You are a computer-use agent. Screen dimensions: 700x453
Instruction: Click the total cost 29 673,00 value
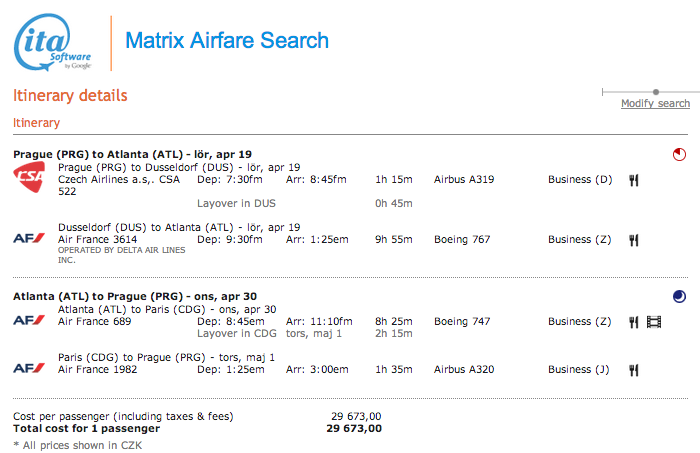pyautogui.click(x=354, y=428)
